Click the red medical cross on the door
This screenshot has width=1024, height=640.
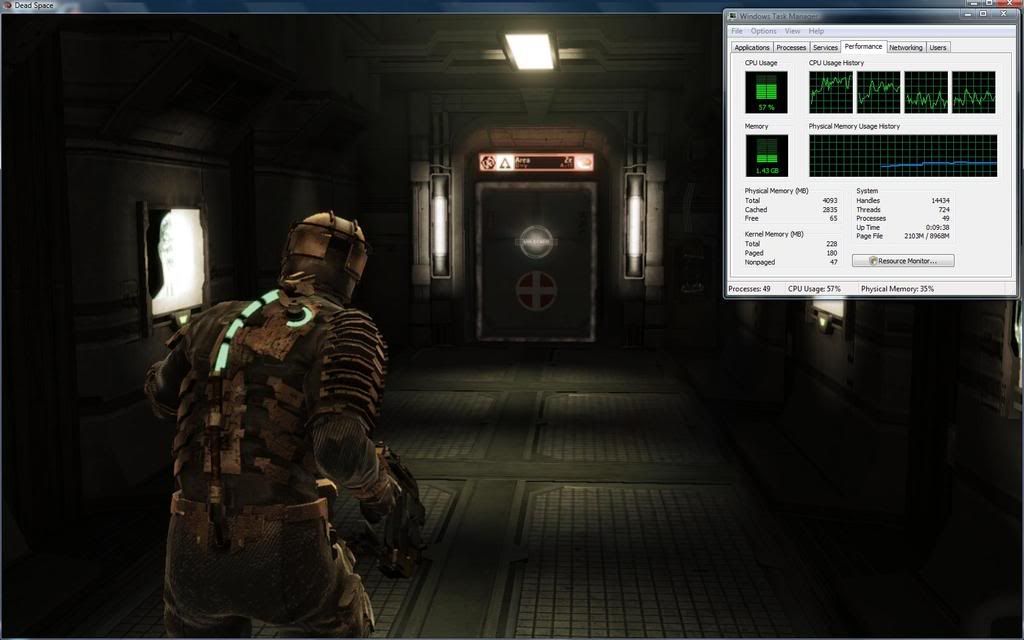pyautogui.click(x=536, y=291)
